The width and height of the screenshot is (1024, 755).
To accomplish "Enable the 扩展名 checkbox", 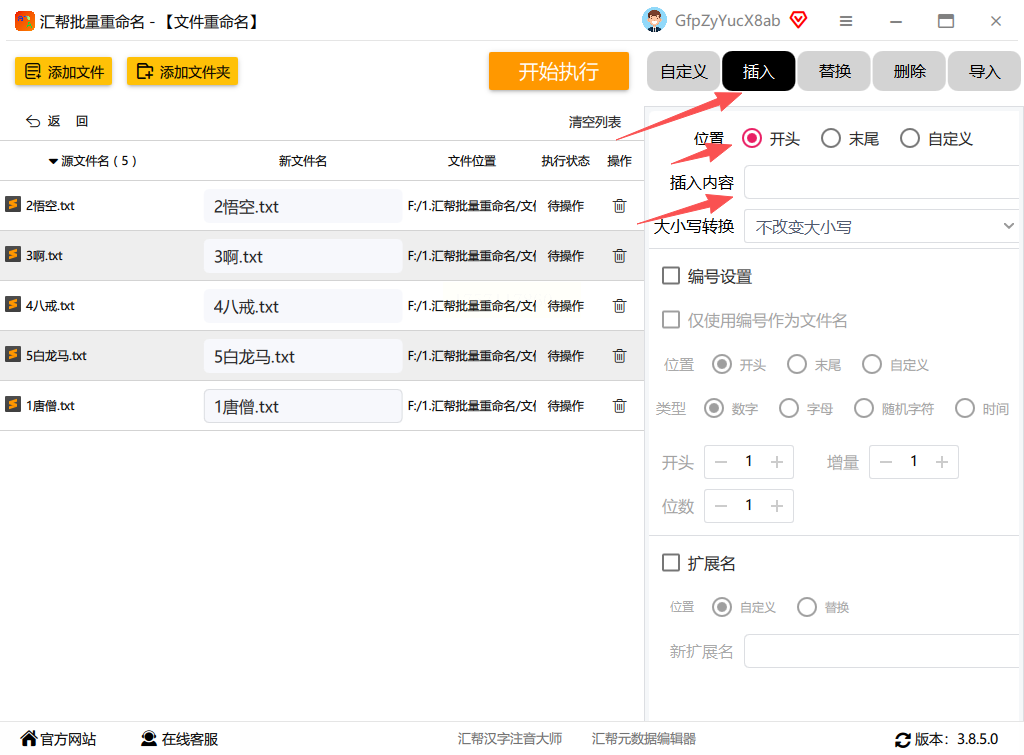I will pos(671,562).
